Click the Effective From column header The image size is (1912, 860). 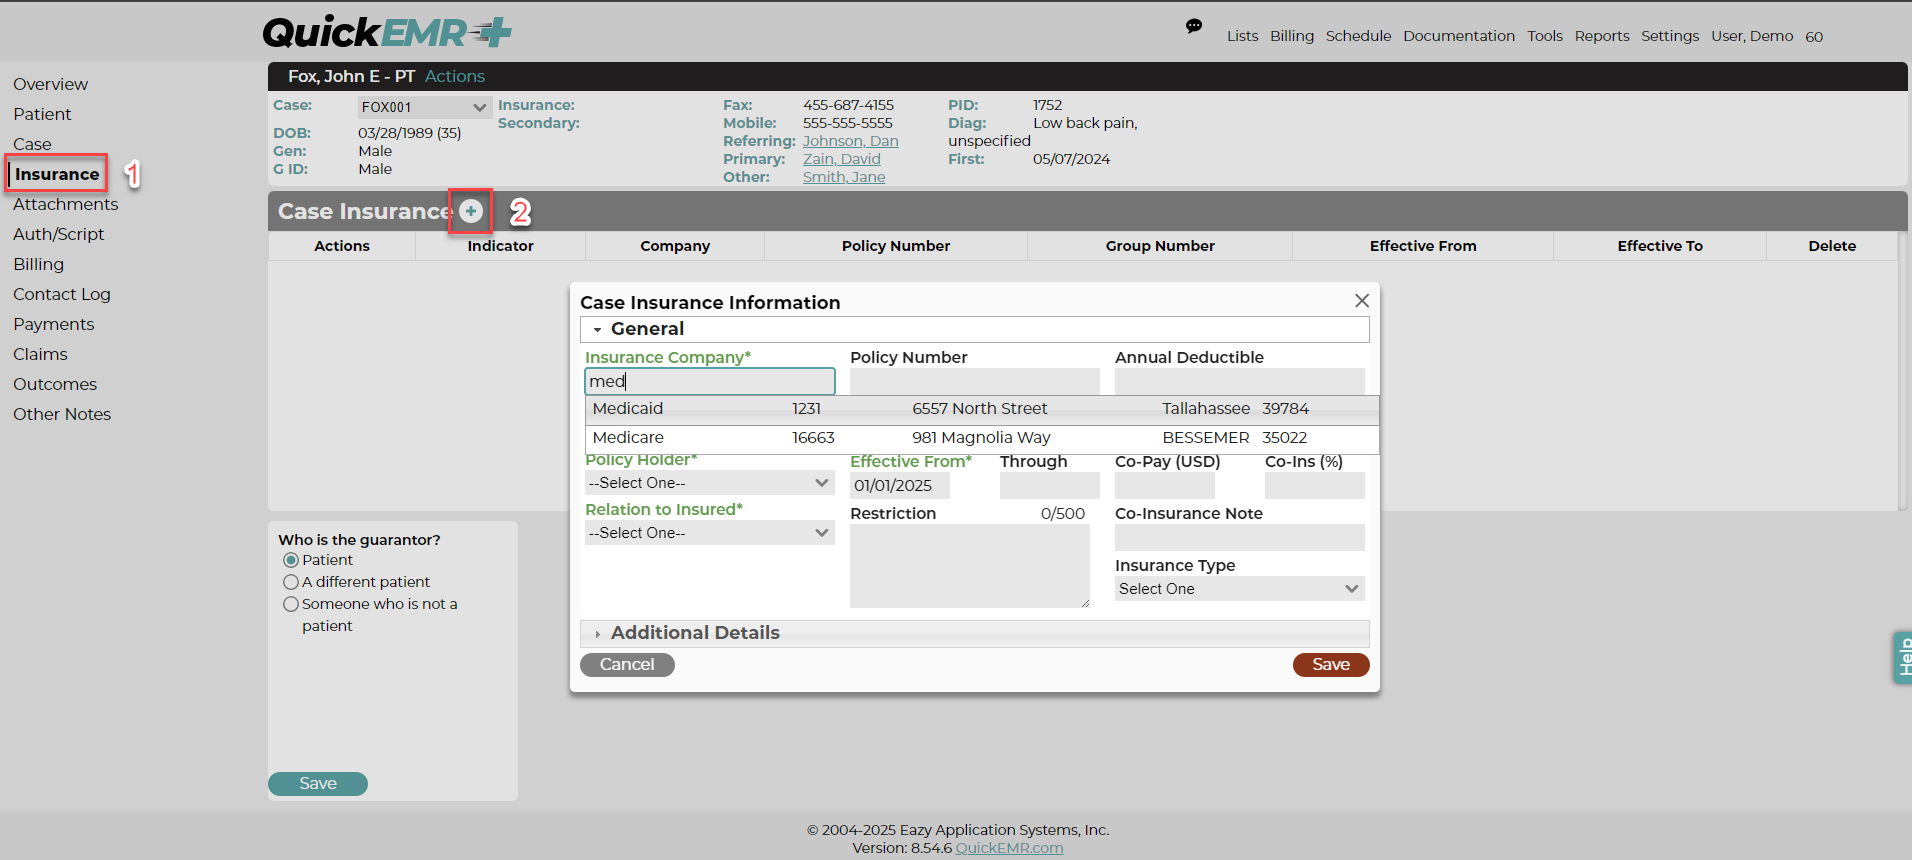coord(1423,246)
